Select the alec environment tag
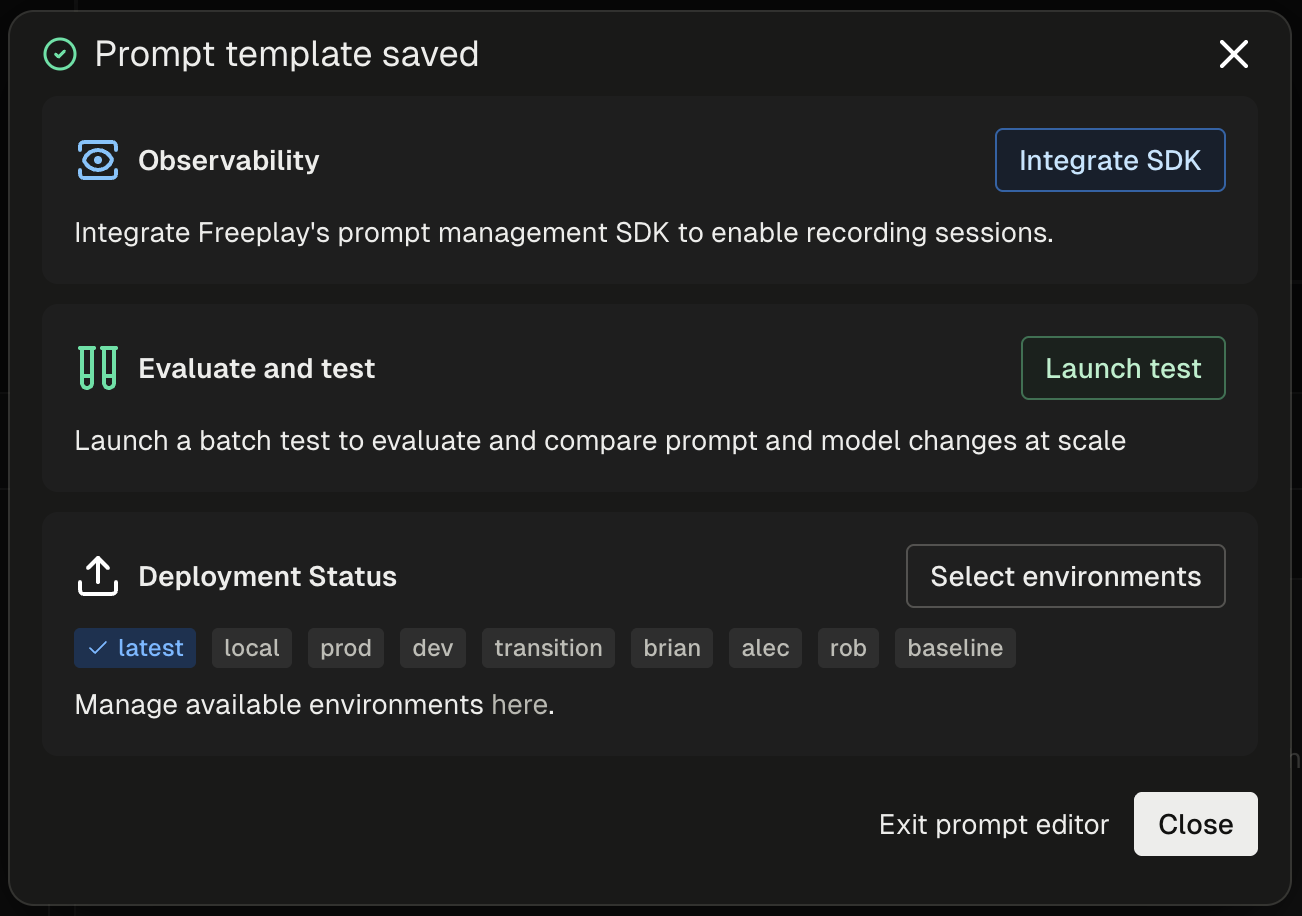 pyautogui.click(x=766, y=648)
